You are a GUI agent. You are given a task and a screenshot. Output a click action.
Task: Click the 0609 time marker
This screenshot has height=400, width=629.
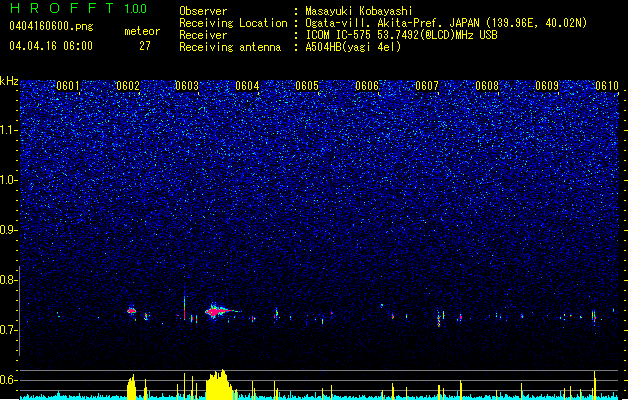click(x=547, y=86)
